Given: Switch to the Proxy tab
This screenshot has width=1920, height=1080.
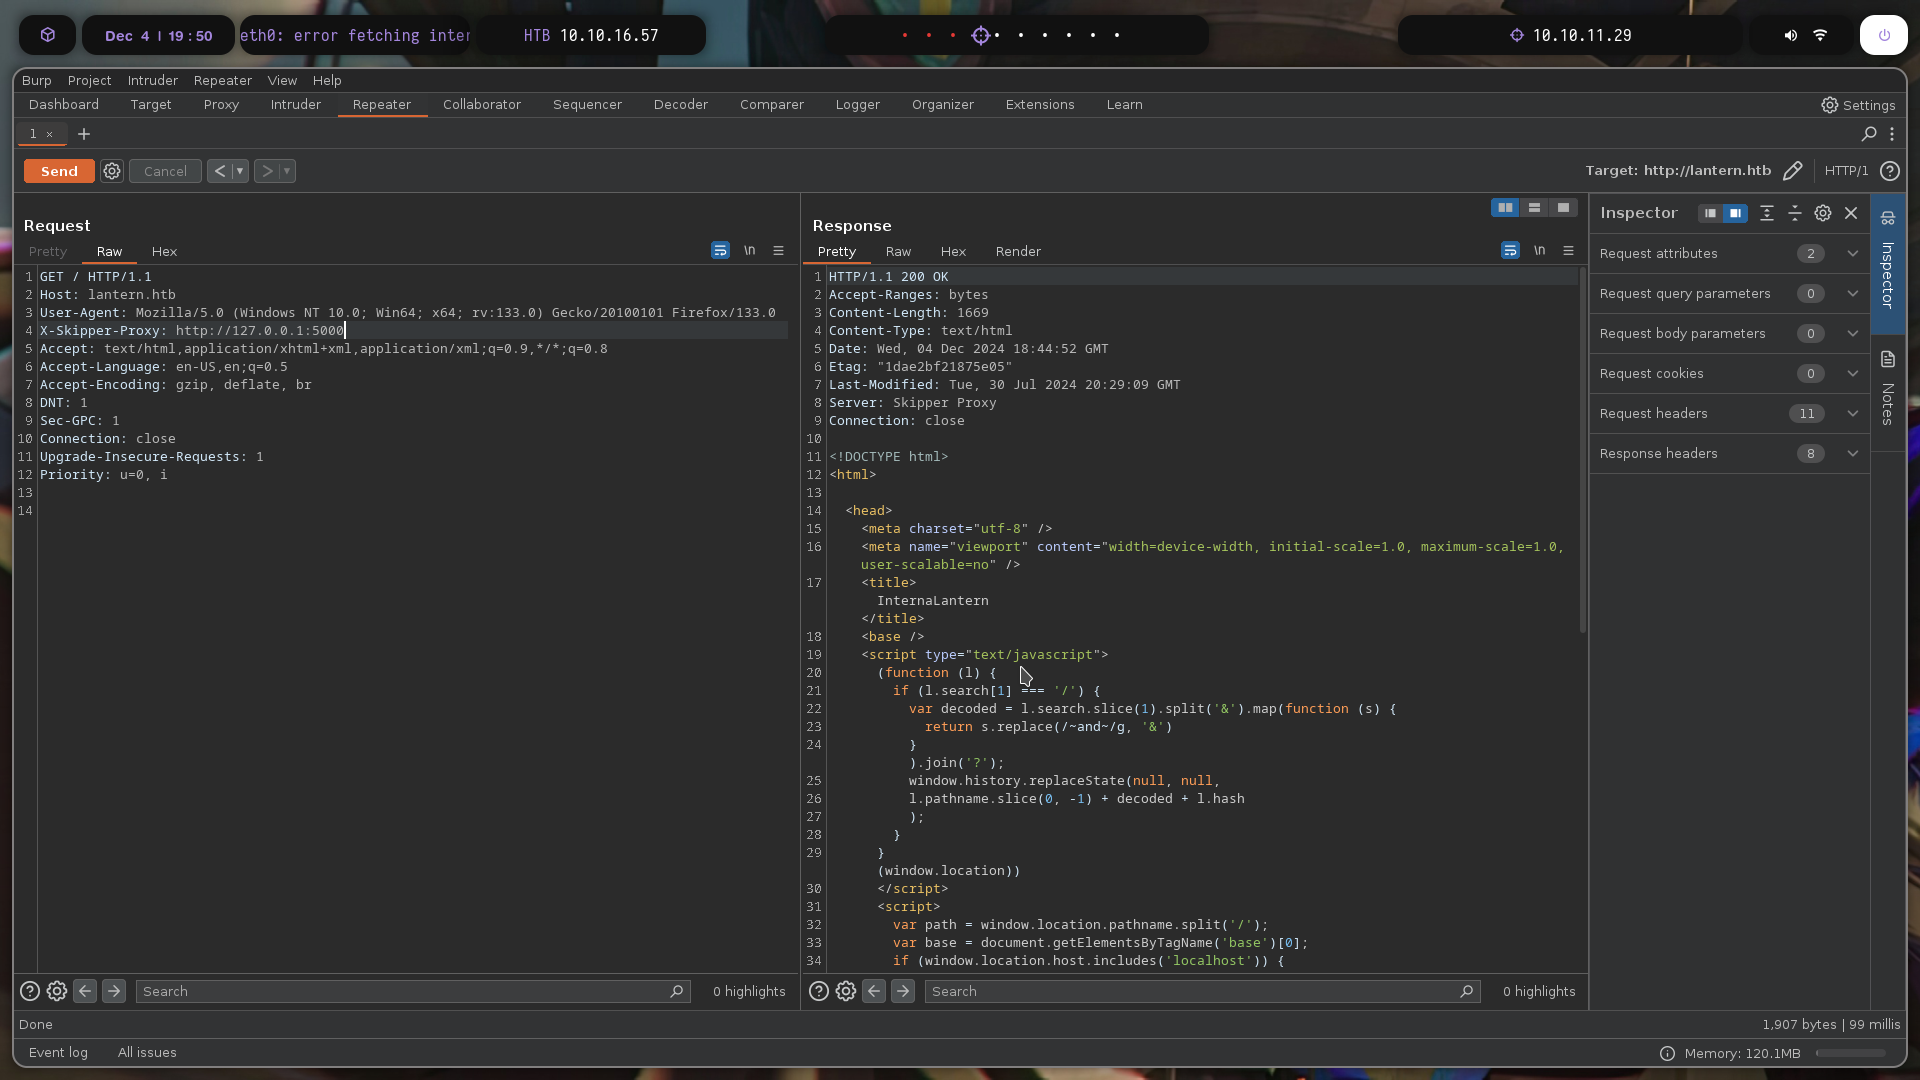Looking at the screenshot, I should 221,104.
